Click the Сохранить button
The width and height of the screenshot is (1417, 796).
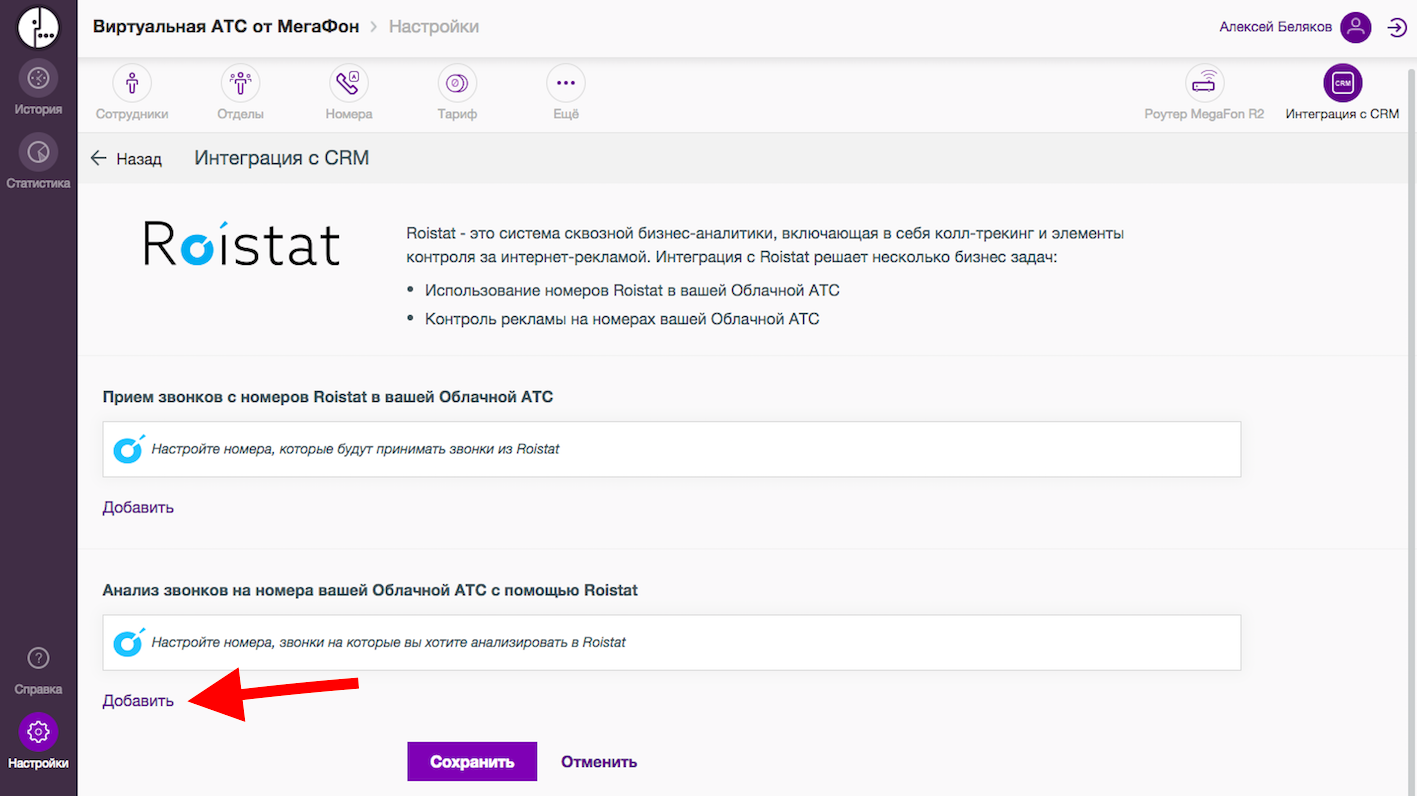coord(472,761)
